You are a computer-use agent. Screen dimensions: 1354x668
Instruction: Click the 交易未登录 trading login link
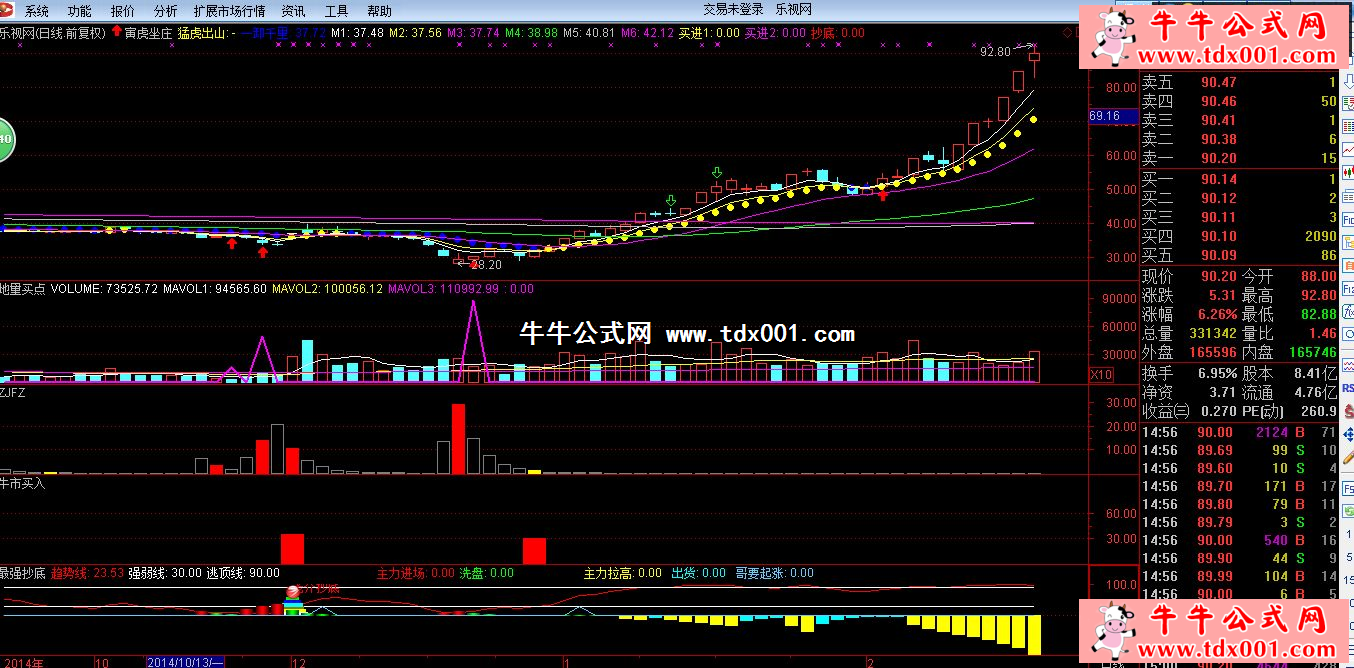pos(733,9)
